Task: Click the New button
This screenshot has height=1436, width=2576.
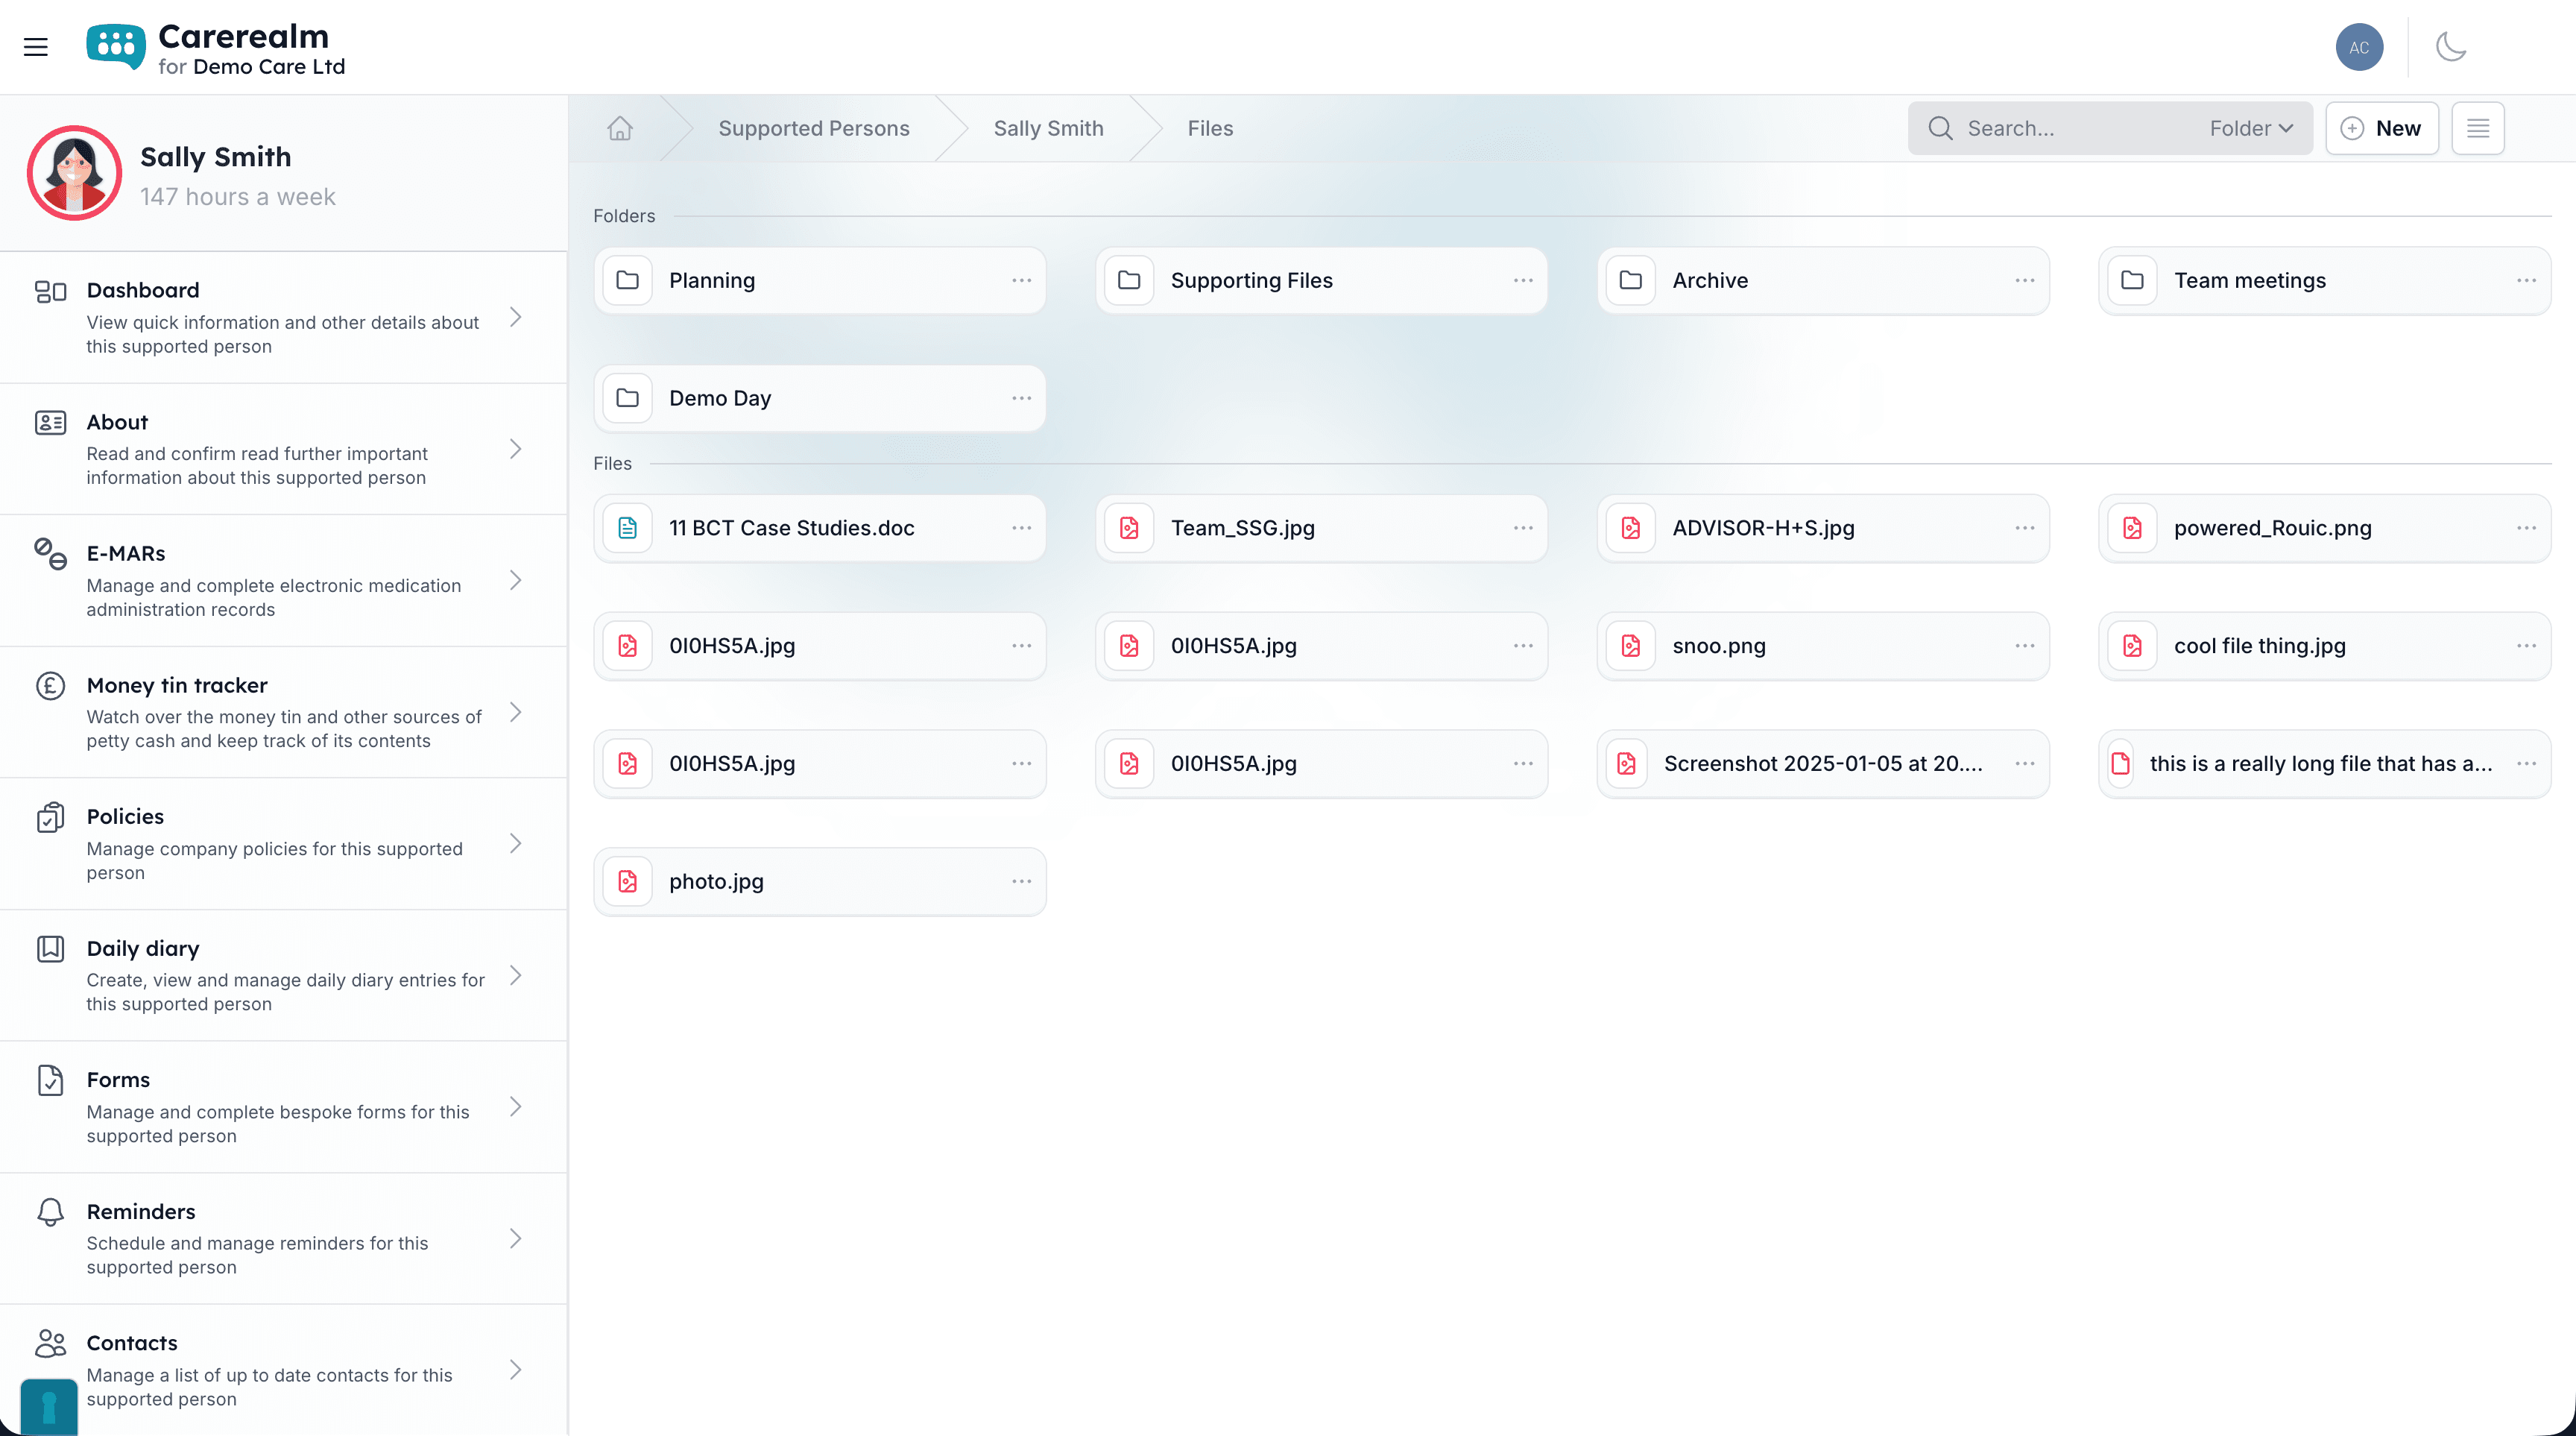Action: click(2382, 128)
